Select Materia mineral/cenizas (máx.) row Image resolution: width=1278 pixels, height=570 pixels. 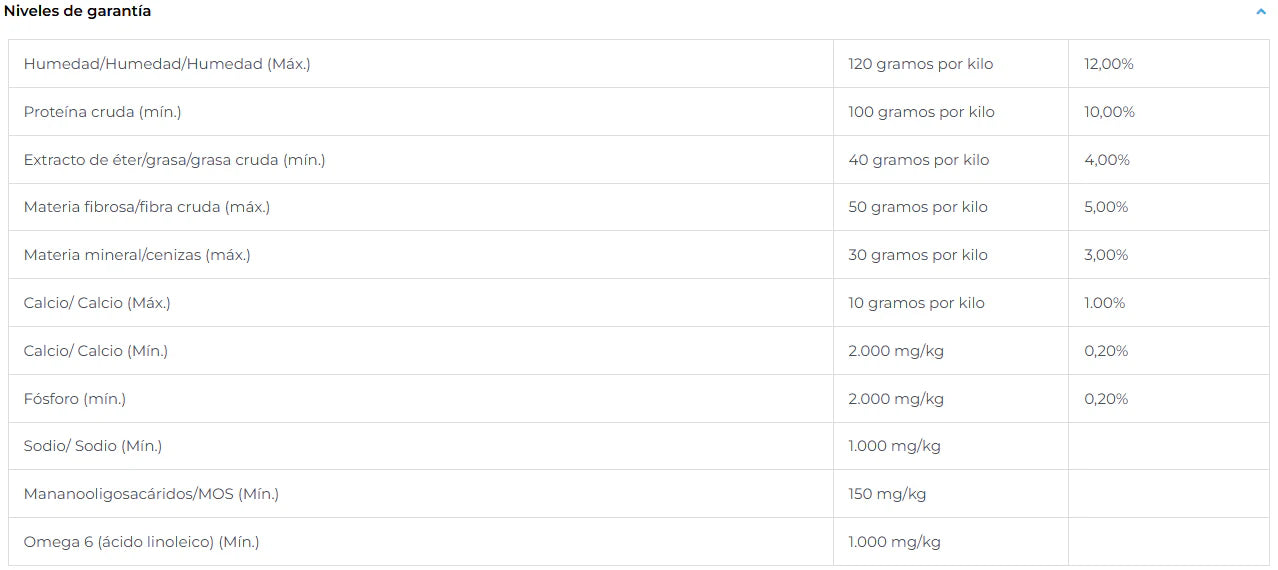click(638, 255)
